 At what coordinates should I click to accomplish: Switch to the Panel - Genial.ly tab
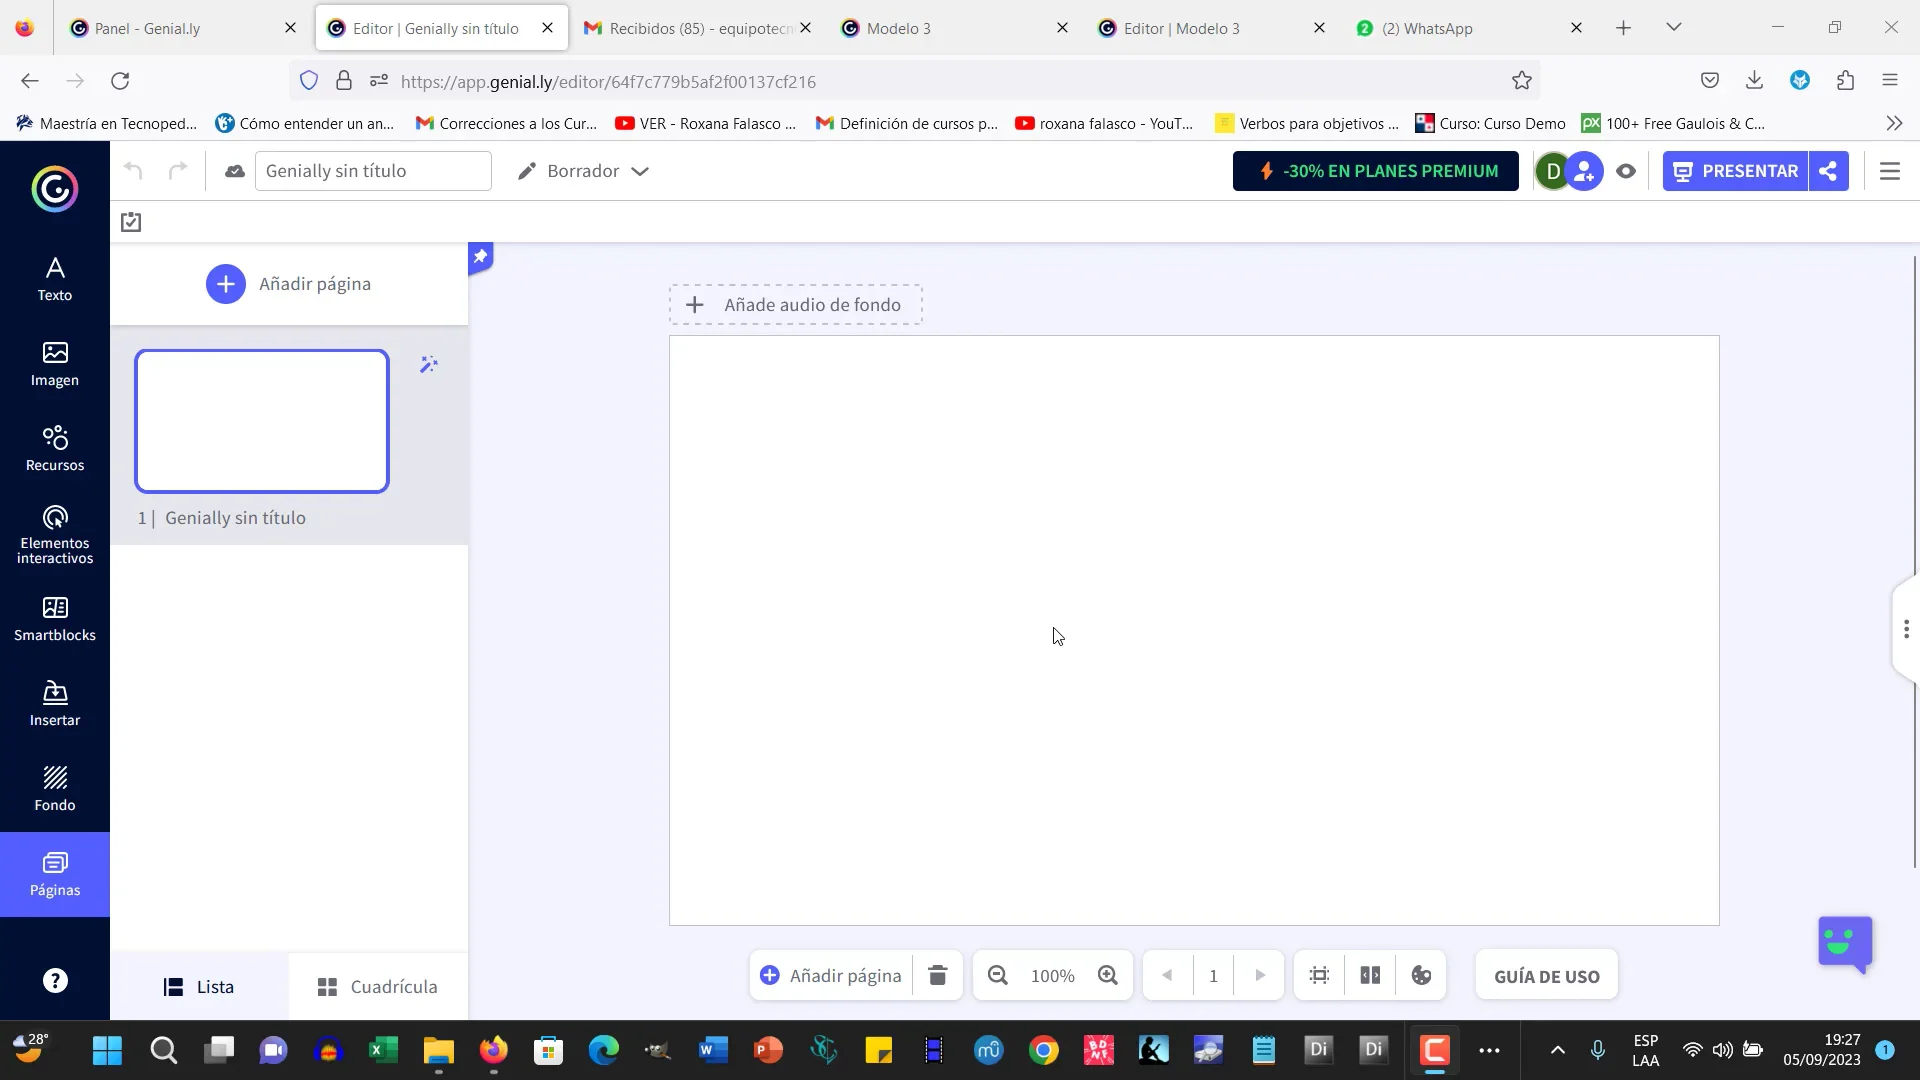[184, 28]
